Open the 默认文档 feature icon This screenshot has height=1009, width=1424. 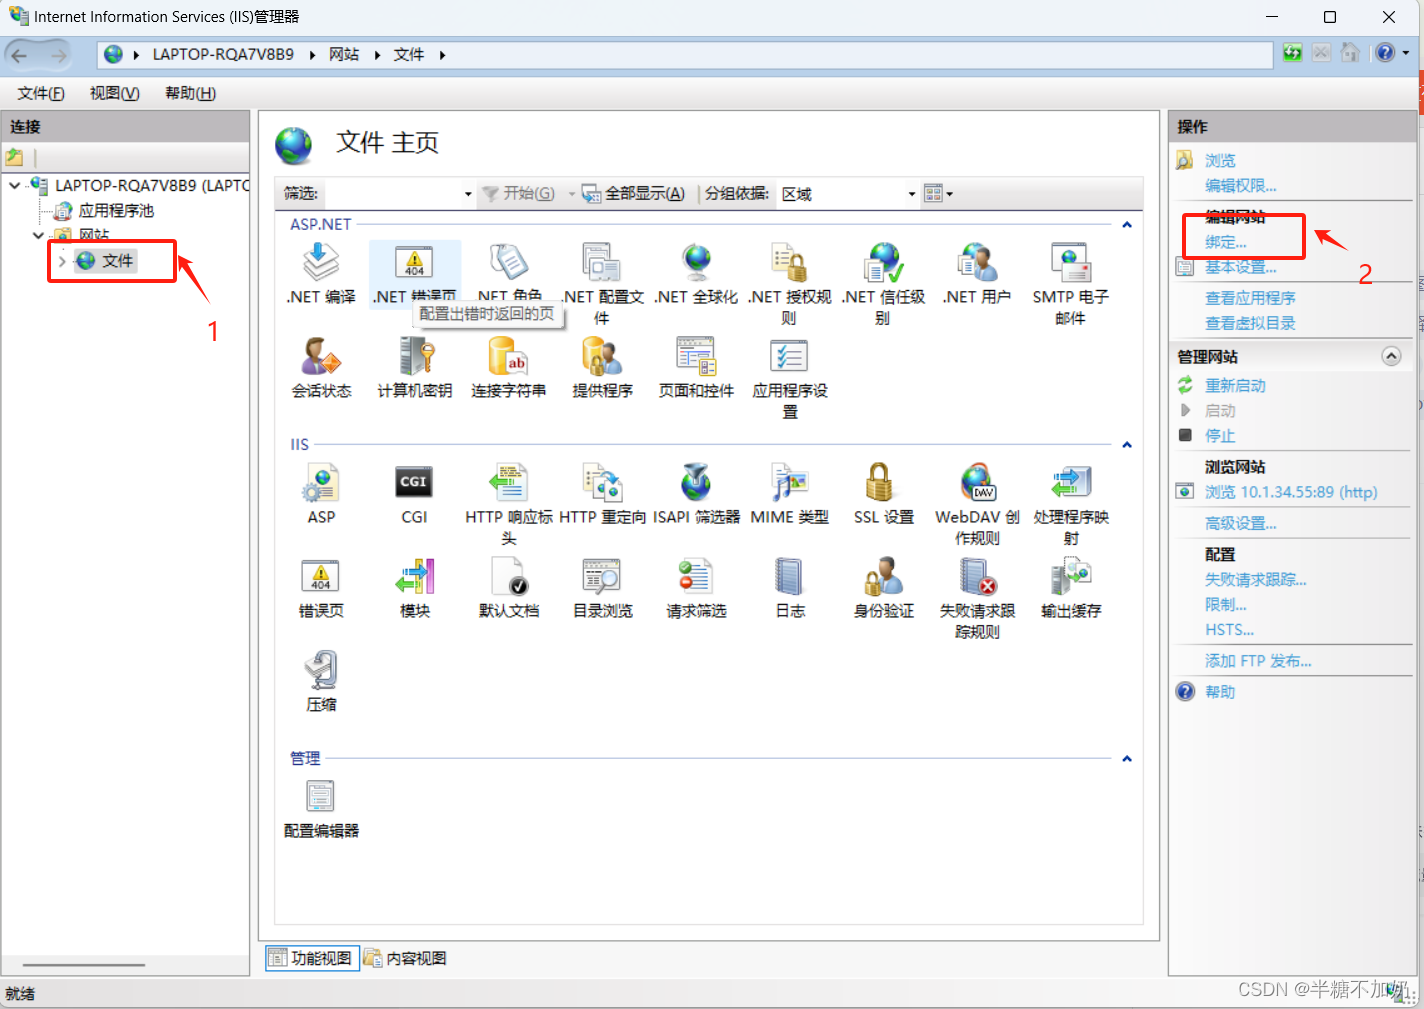pyautogui.click(x=508, y=577)
